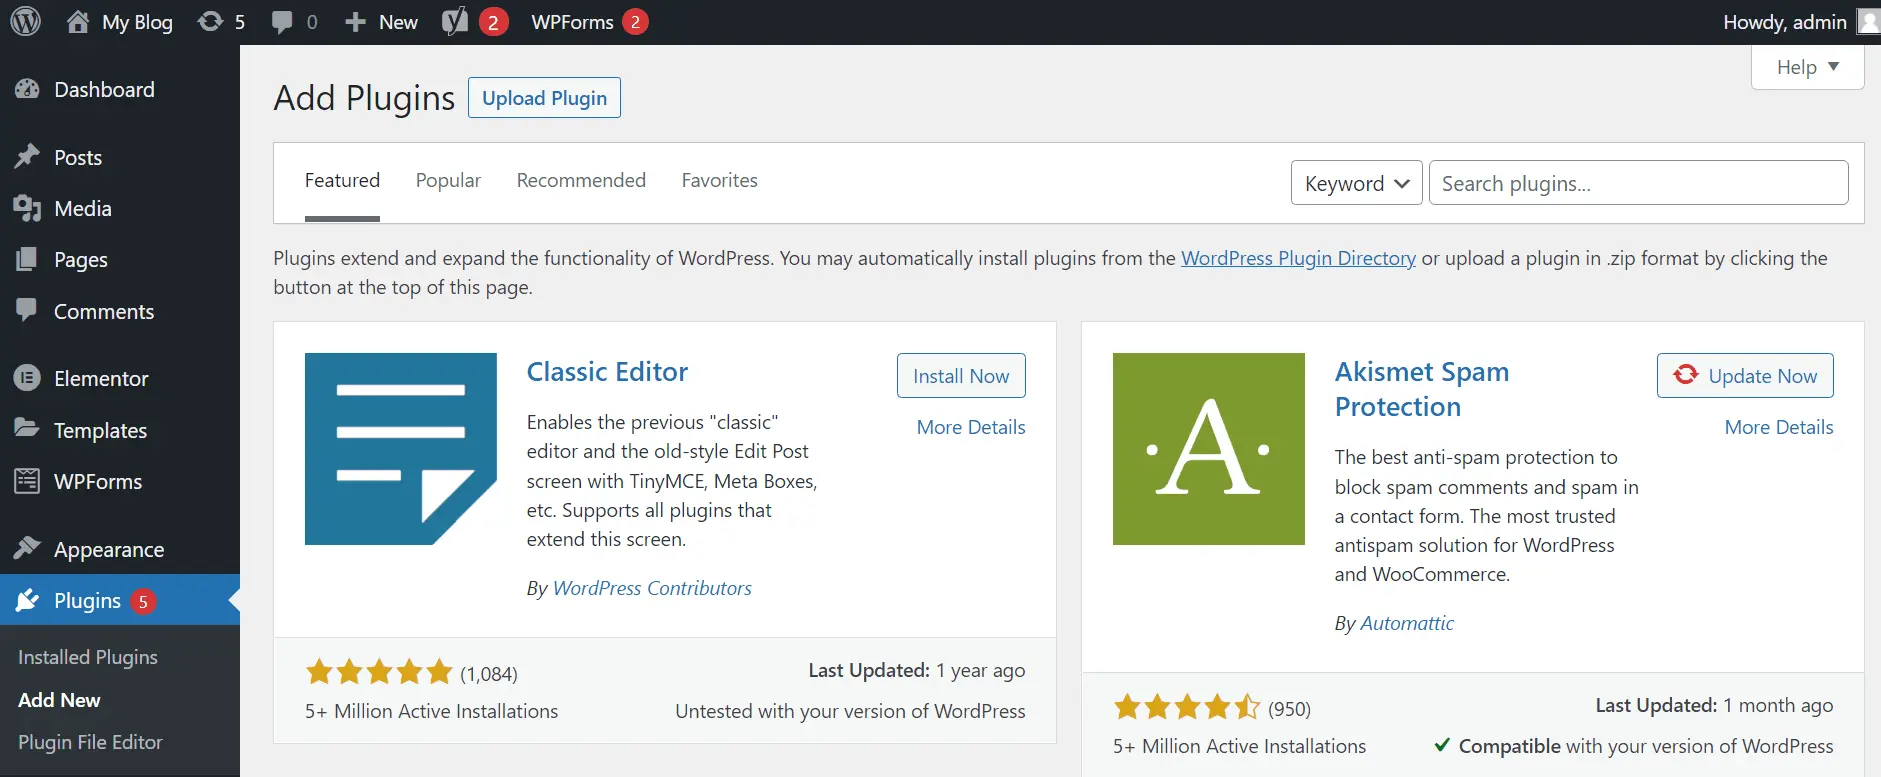Switch to the Popular tab
Image resolution: width=1881 pixels, height=777 pixels.
tap(448, 181)
